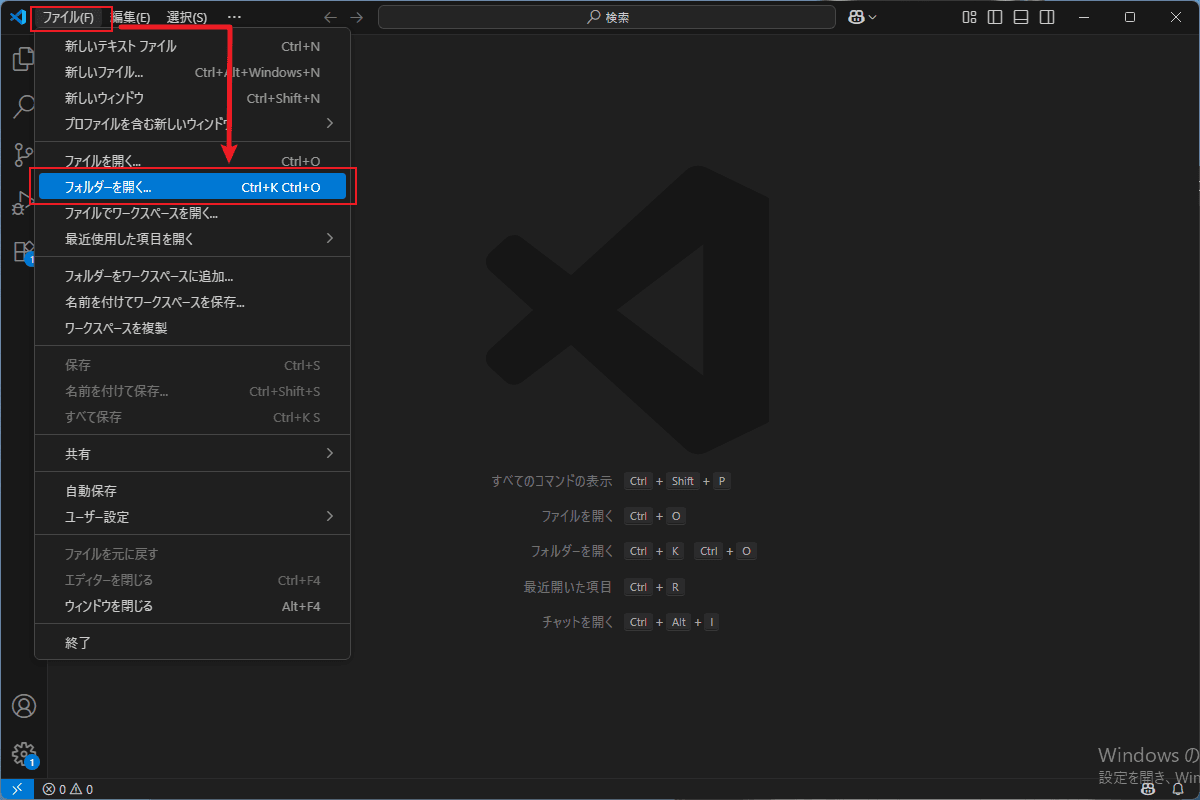Choose フォルダーを開く... from the menu
The height and width of the screenshot is (800, 1200).
pos(193,187)
